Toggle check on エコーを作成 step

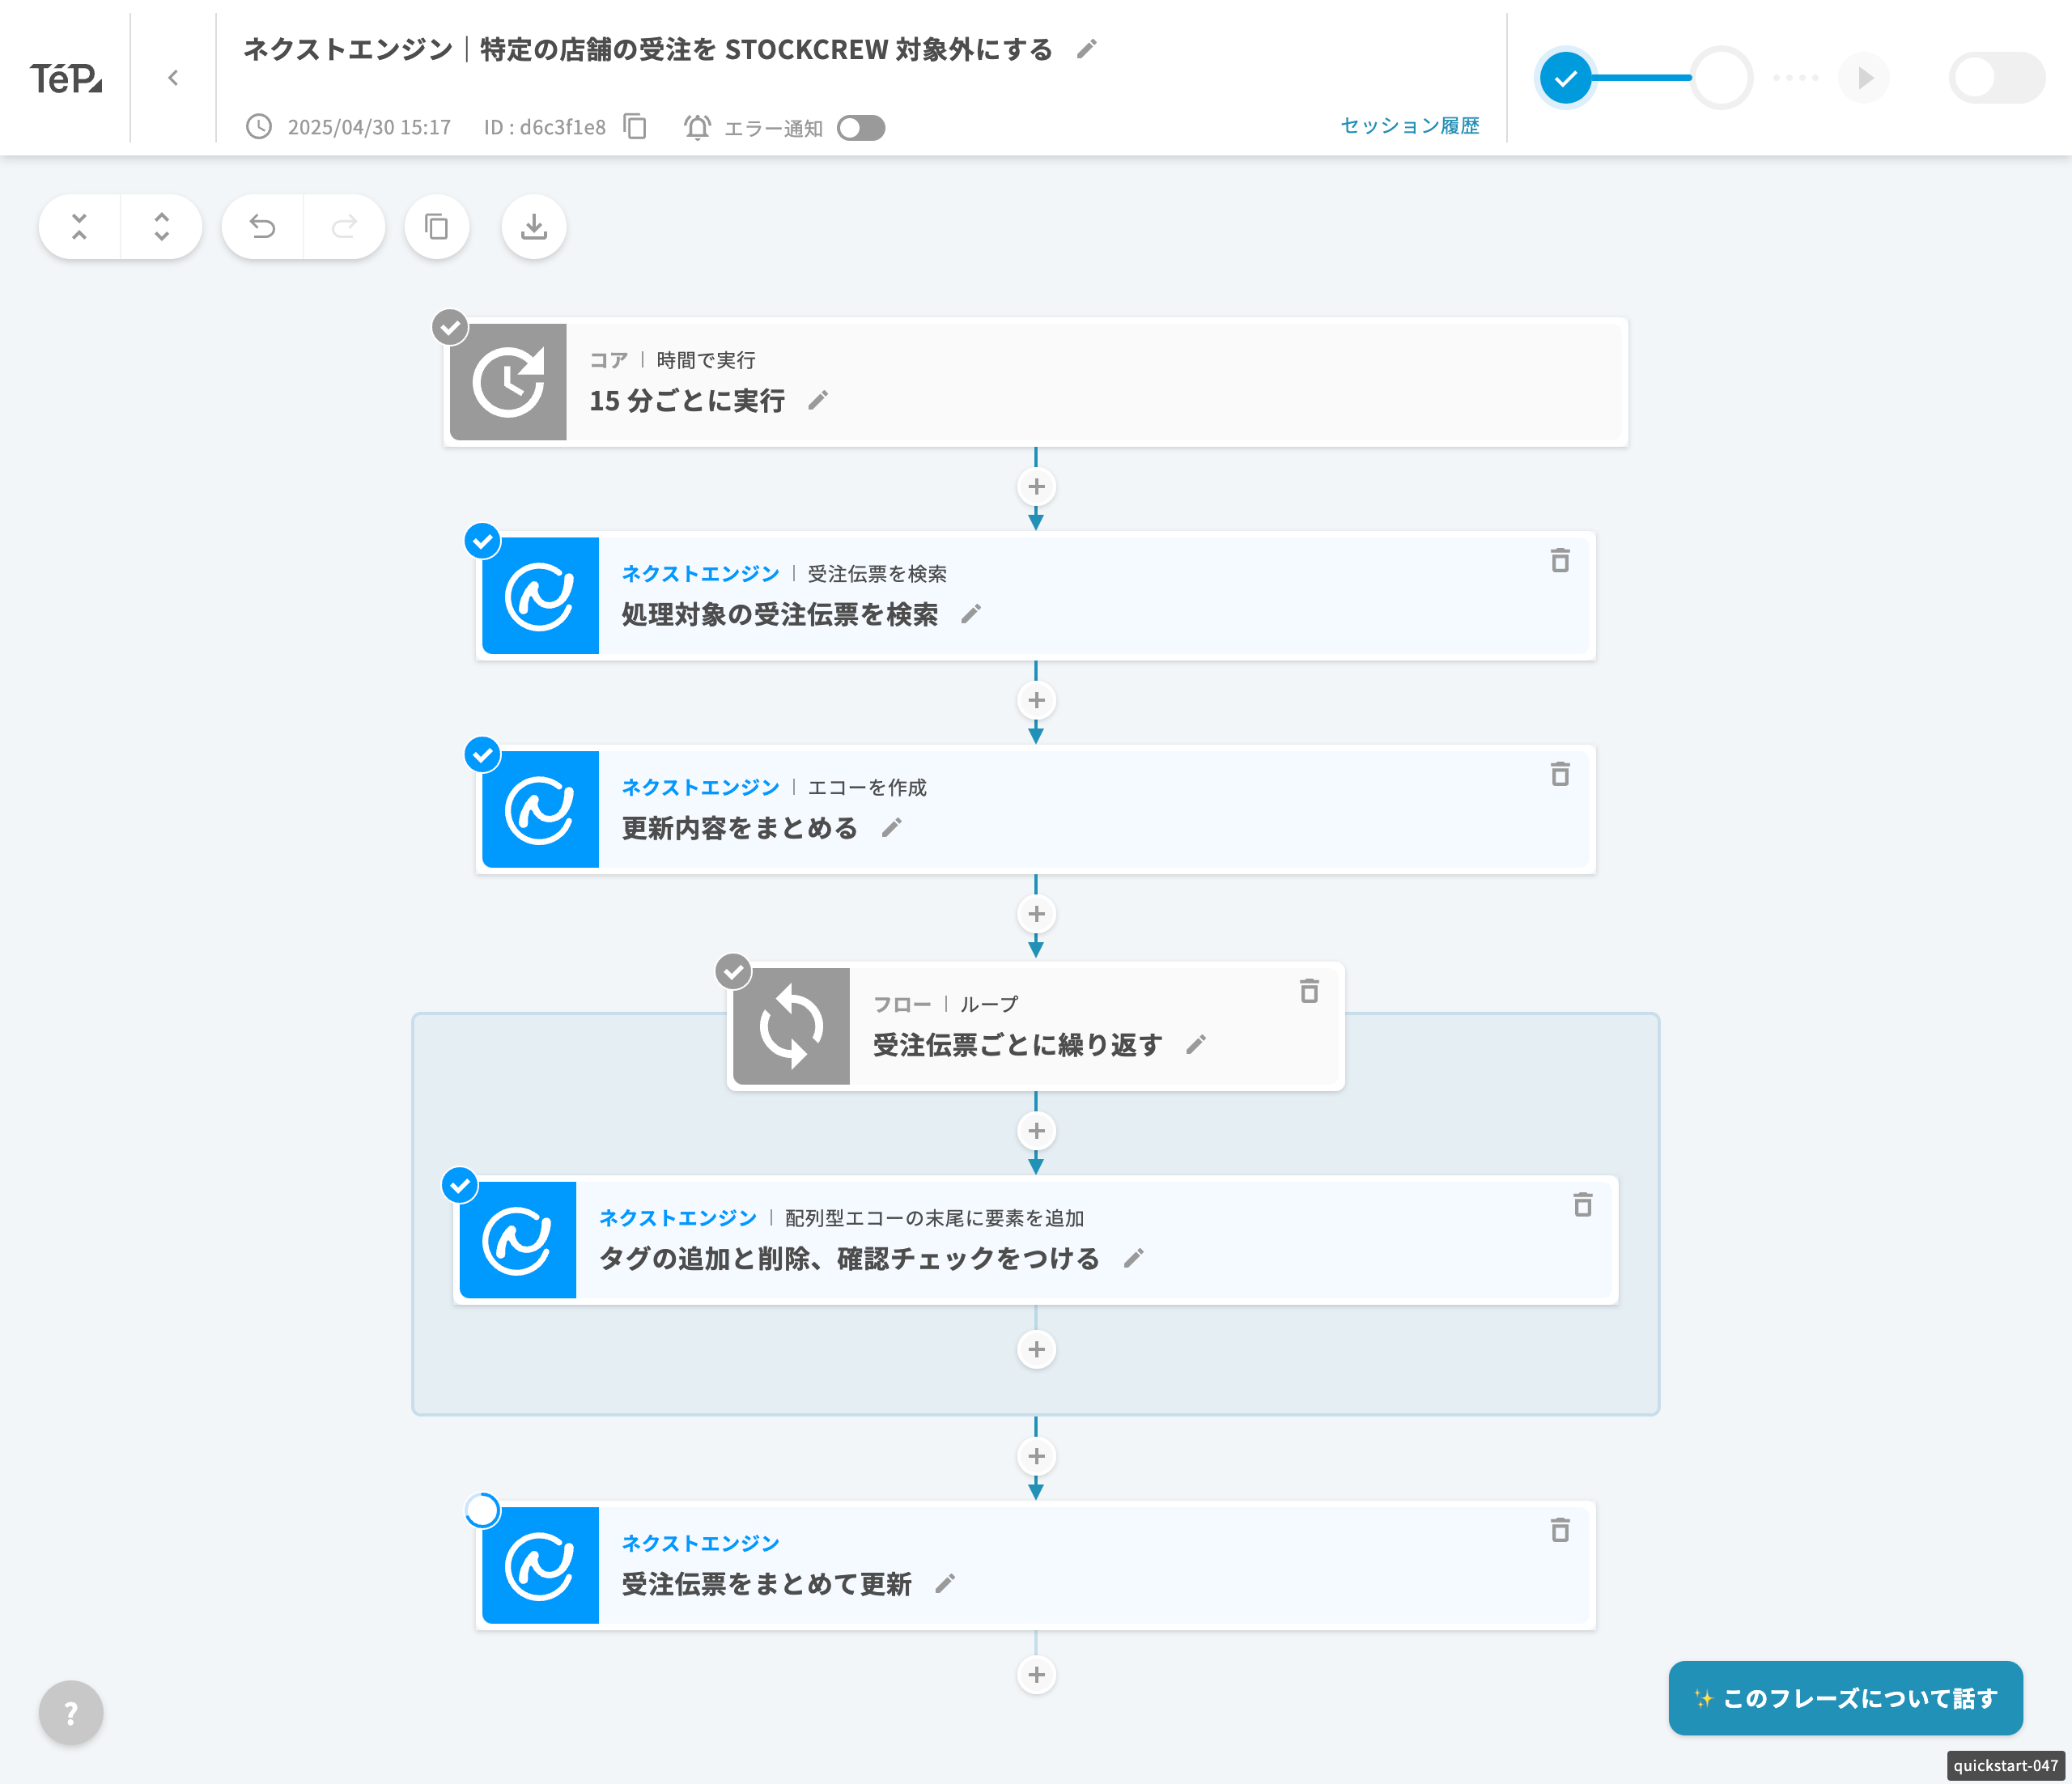(482, 754)
